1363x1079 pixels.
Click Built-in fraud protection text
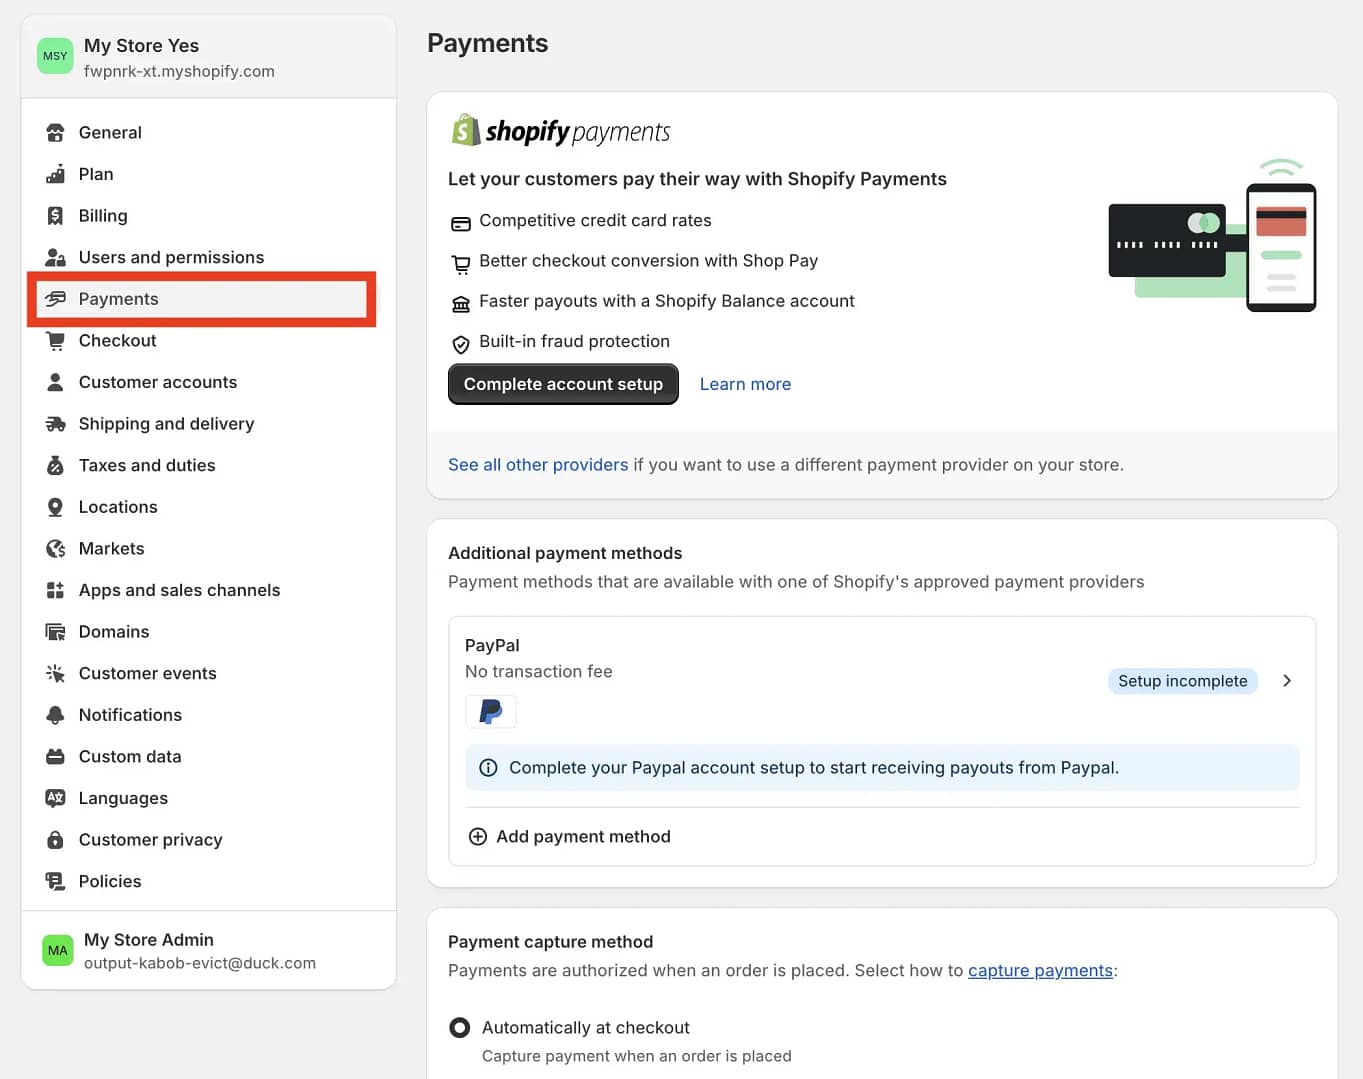coord(574,342)
